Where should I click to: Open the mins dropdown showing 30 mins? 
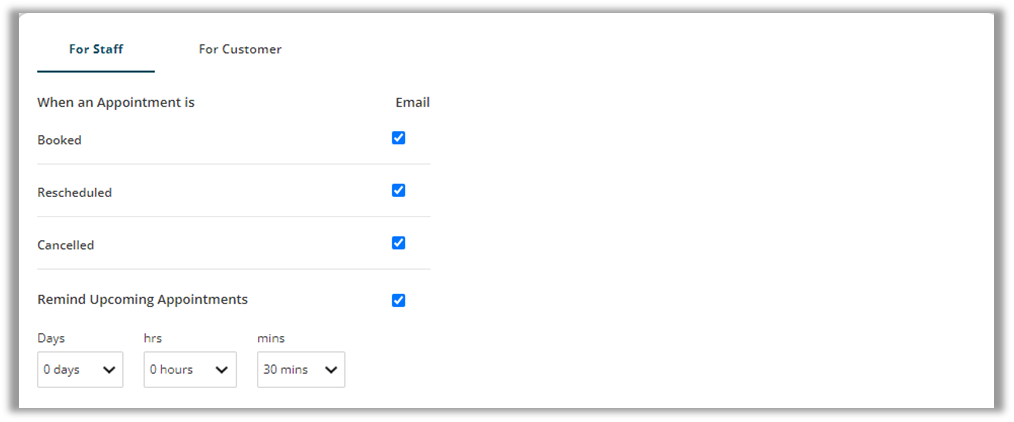click(300, 369)
